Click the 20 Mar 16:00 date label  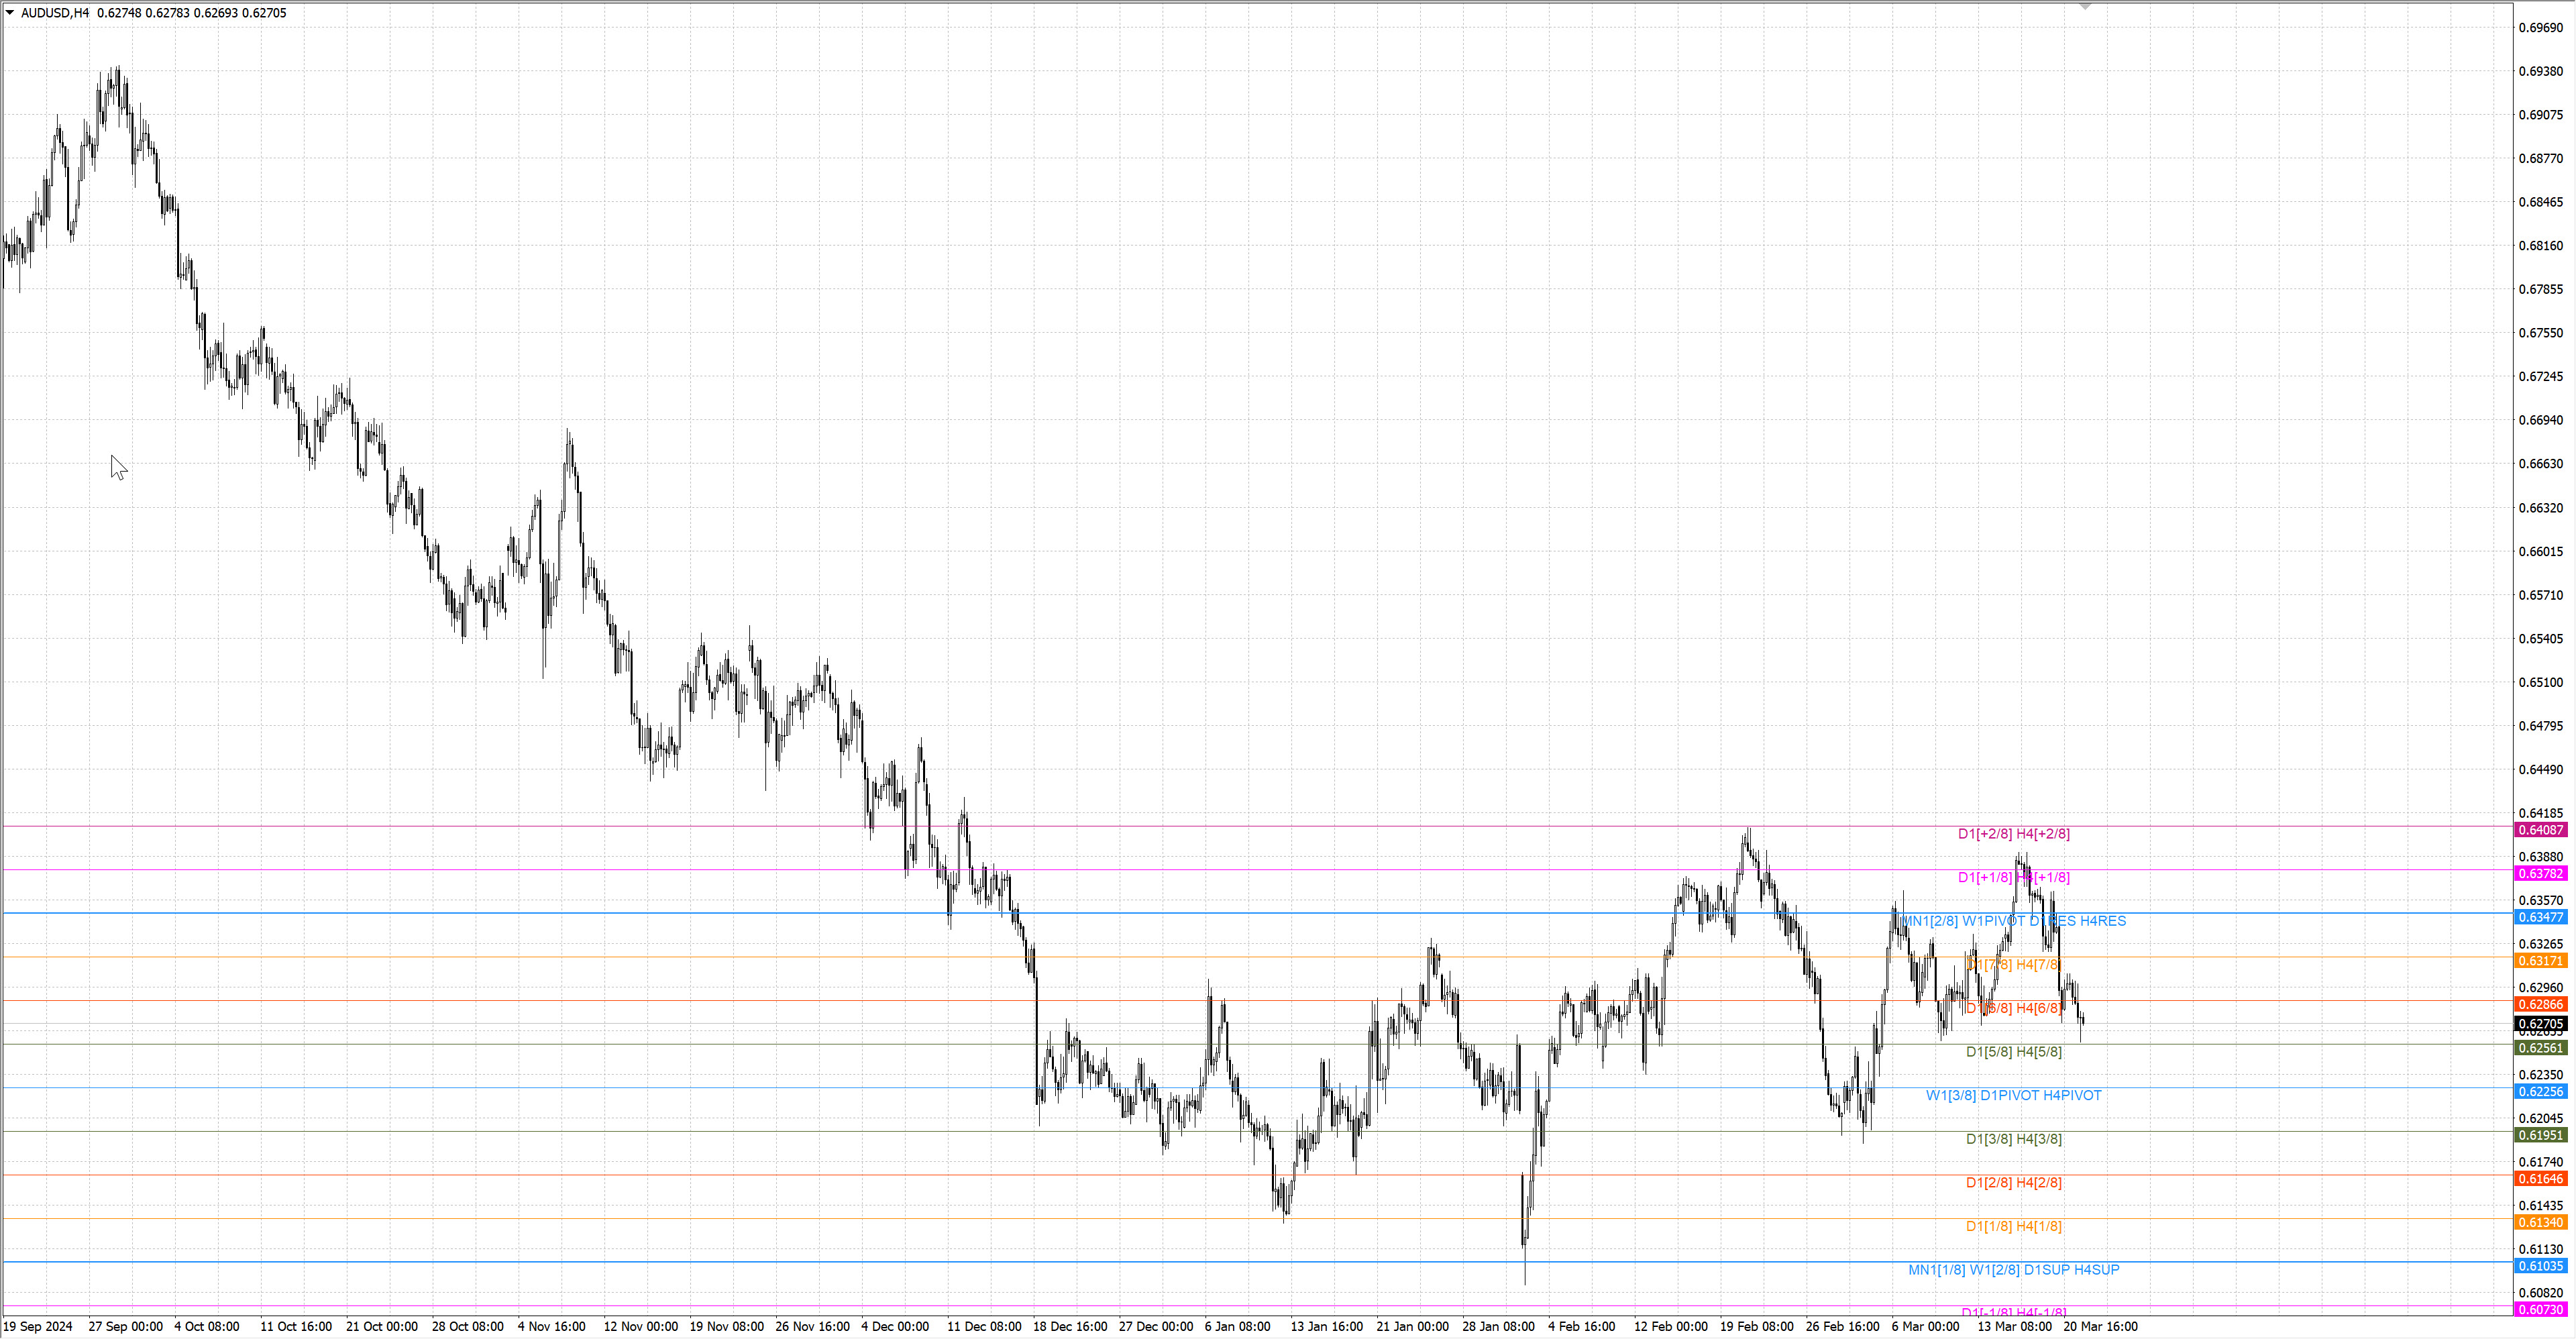coord(2100,1327)
